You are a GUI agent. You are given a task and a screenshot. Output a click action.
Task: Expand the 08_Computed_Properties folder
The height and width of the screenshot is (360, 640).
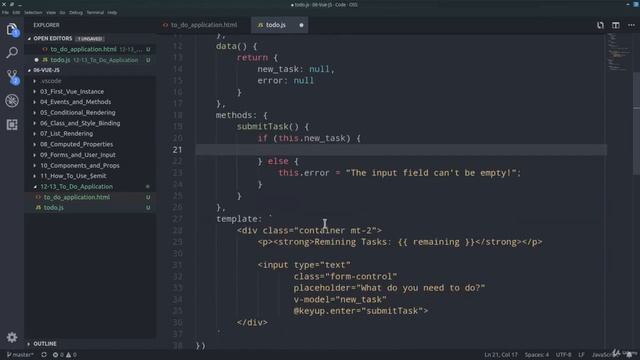pos(76,144)
